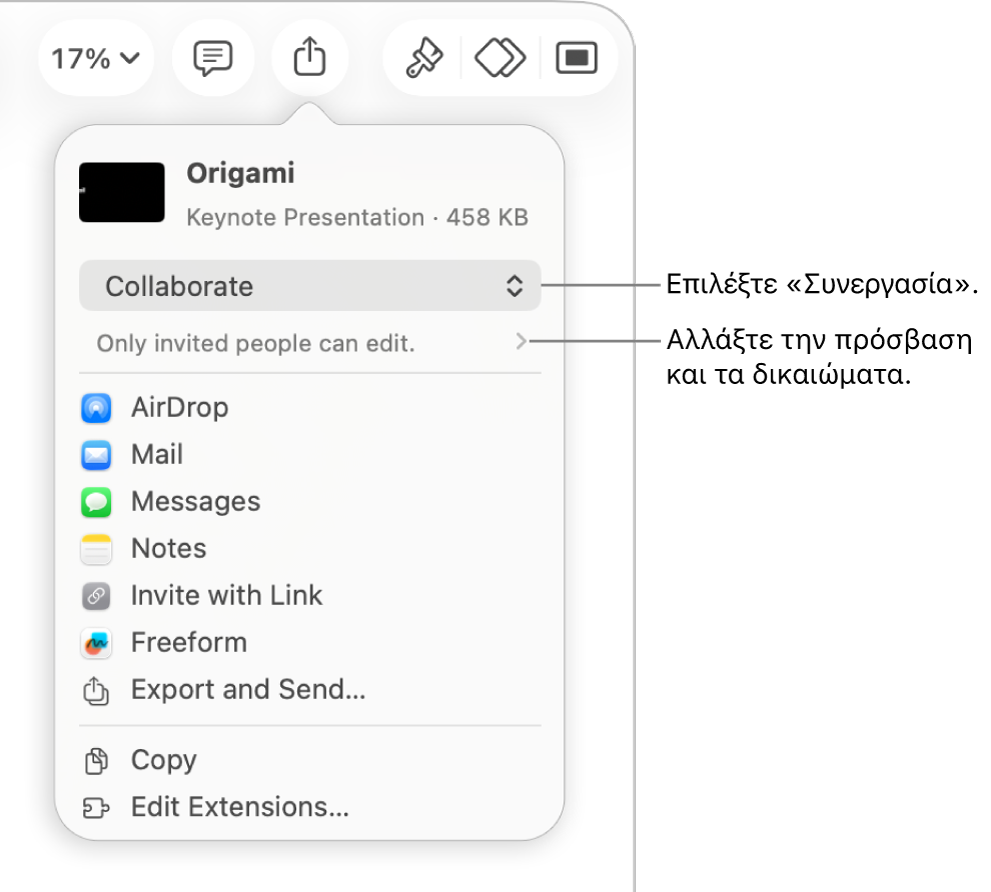Click the AirDrop icon
Image resolution: width=991 pixels, height=892 pixels.
(96, 408)
